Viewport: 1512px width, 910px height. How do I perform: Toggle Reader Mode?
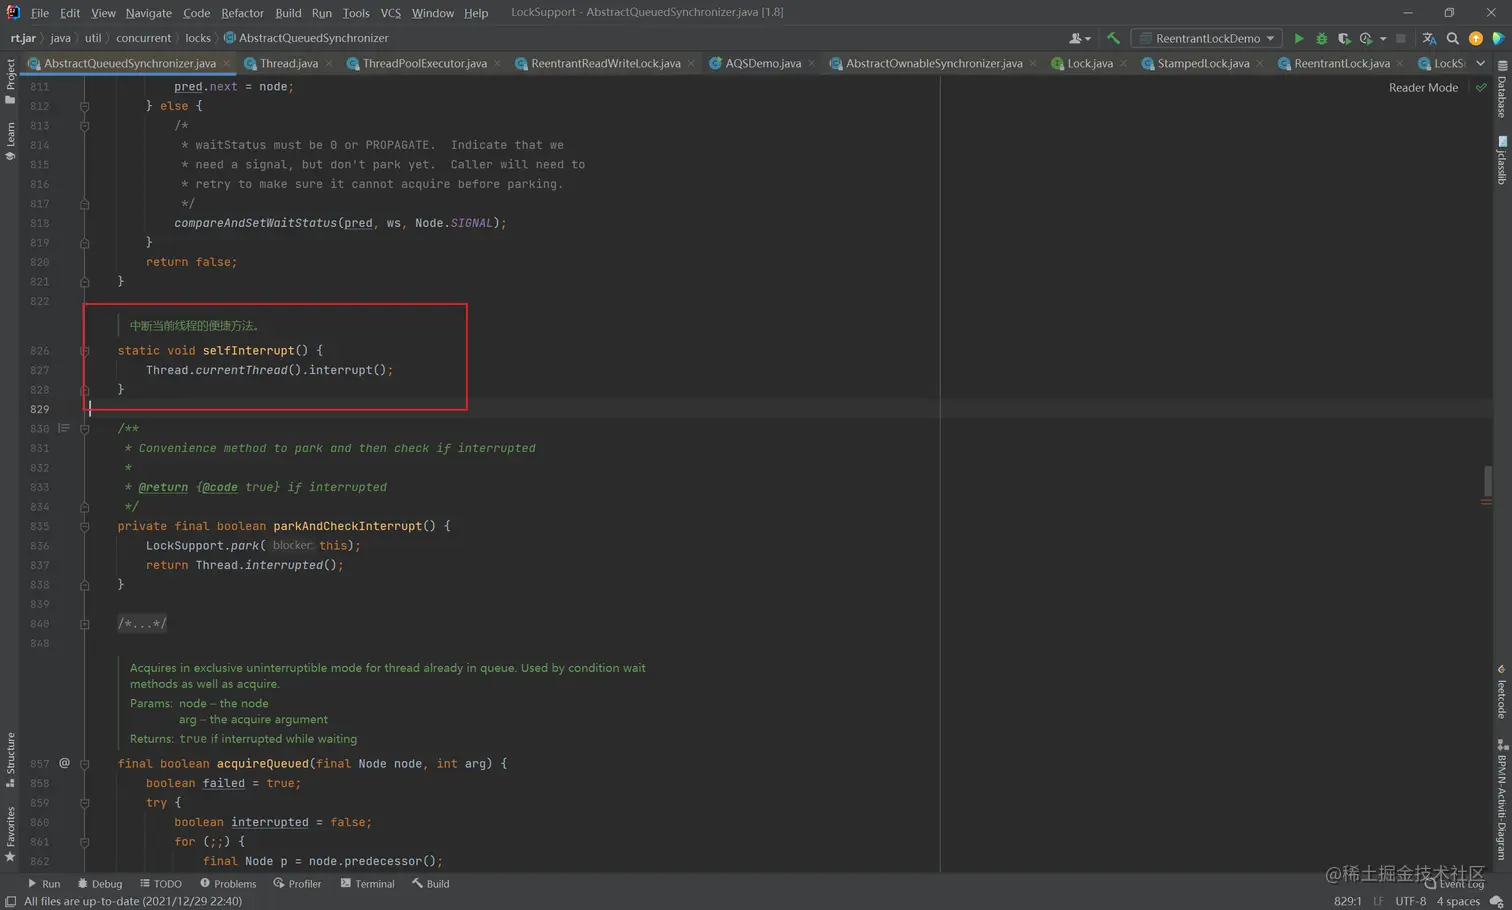(x=1423, y=87)
